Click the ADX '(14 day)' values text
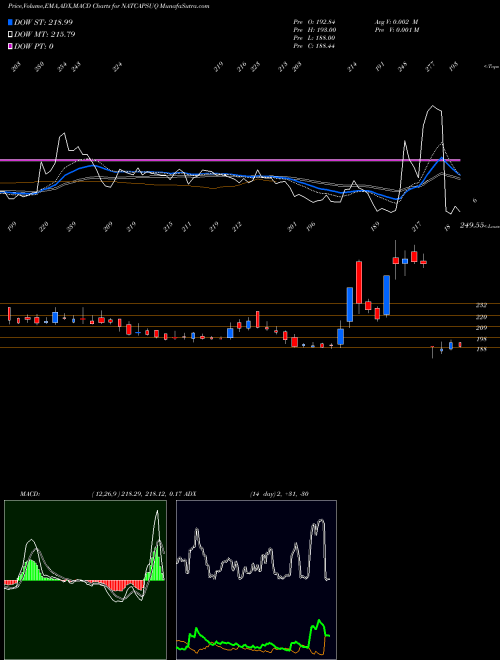Viewport: 500px width, 660px height. coord(279,494)
